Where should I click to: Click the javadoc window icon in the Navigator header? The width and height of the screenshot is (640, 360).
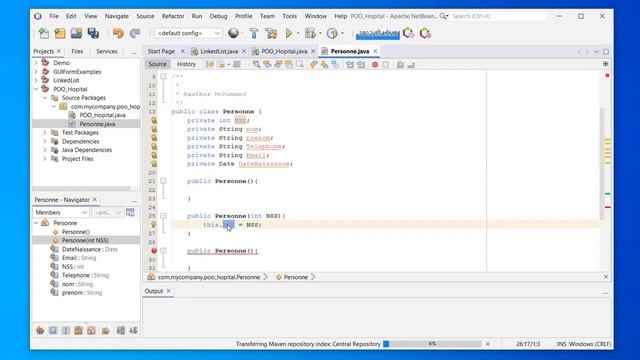pos(130,212)
